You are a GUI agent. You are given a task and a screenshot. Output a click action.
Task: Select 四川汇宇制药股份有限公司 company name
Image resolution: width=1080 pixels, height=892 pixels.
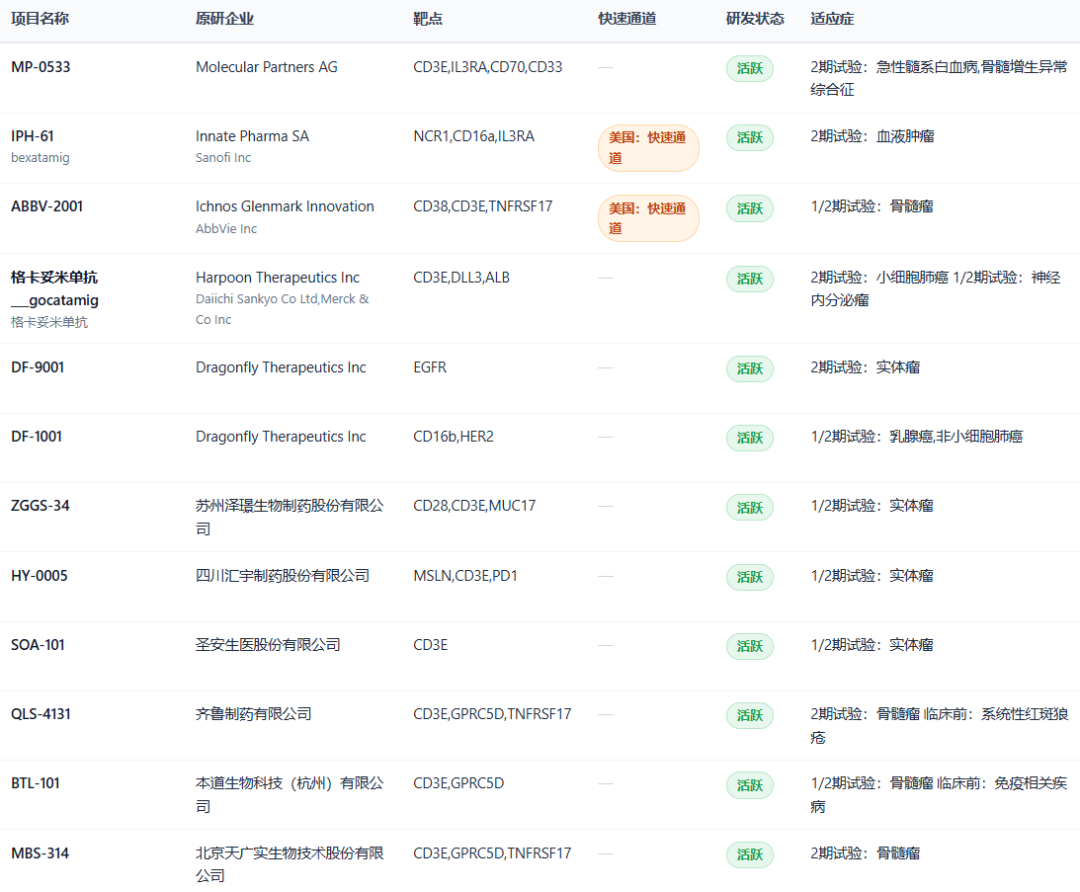pos(282,575)
